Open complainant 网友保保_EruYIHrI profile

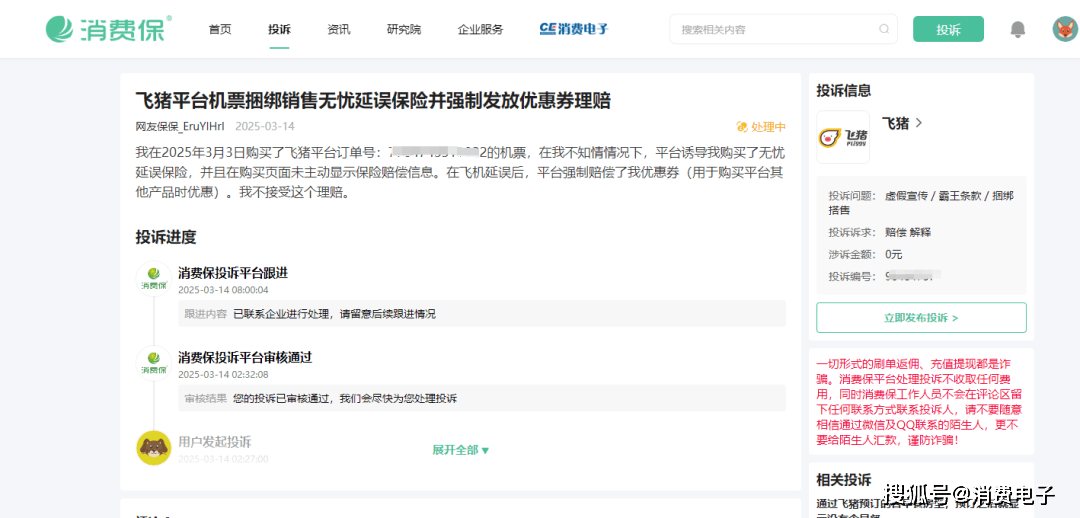[x=180, y=127]
